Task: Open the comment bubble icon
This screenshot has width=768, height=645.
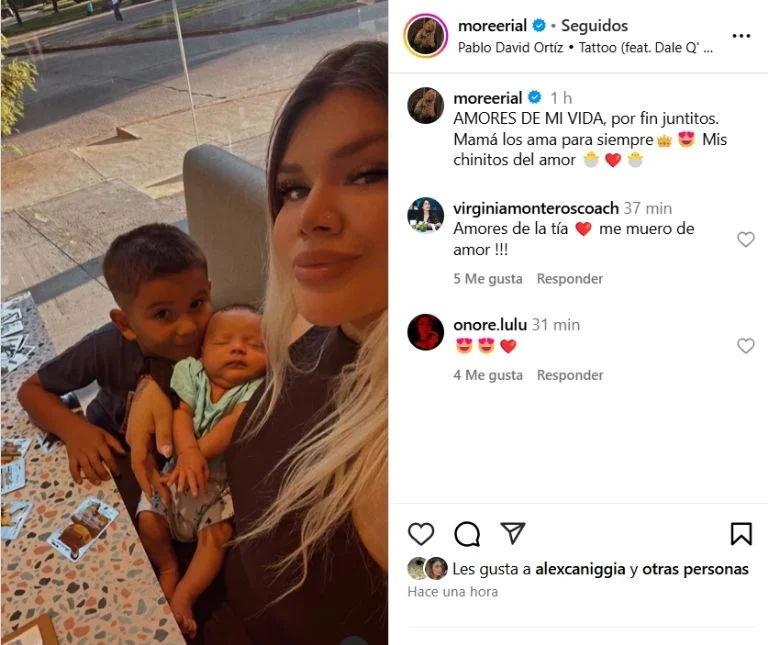Action: coord(467,534)
